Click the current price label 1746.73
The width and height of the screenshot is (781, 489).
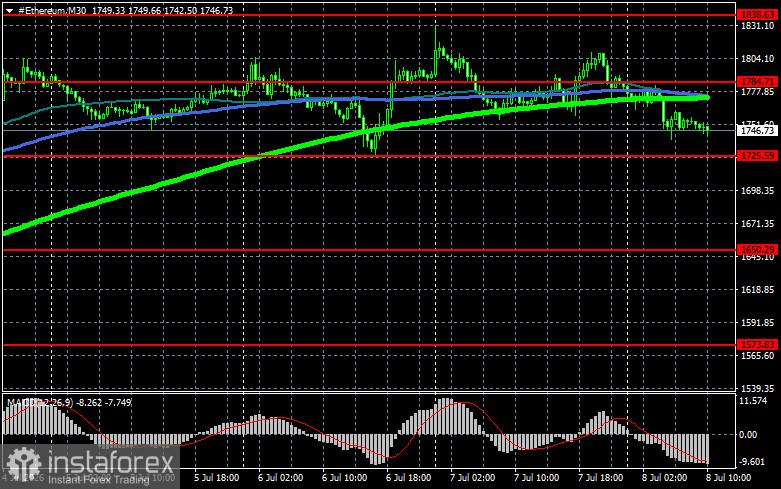click(x=757, y=130)
